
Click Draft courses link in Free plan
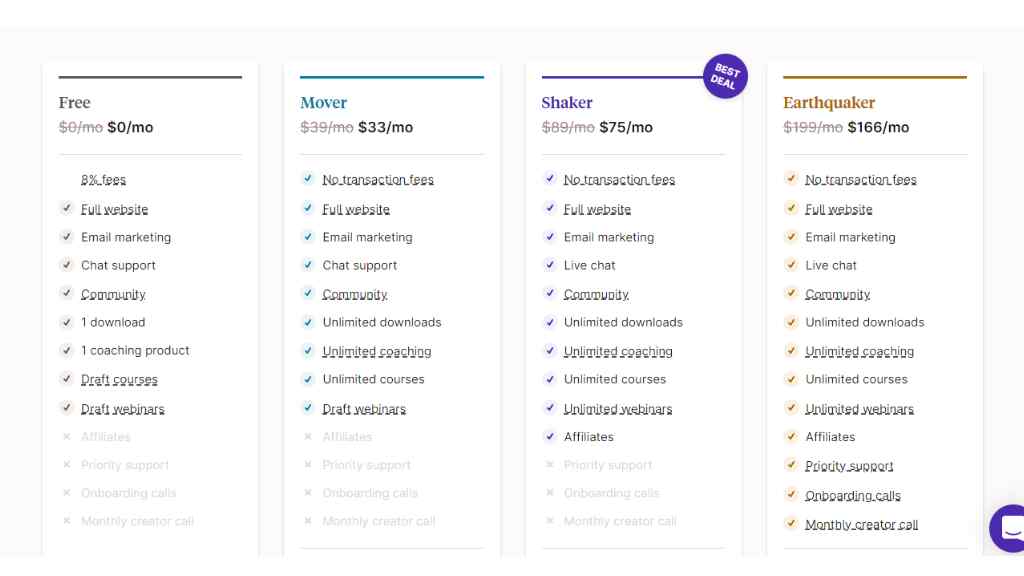point(119,379)
